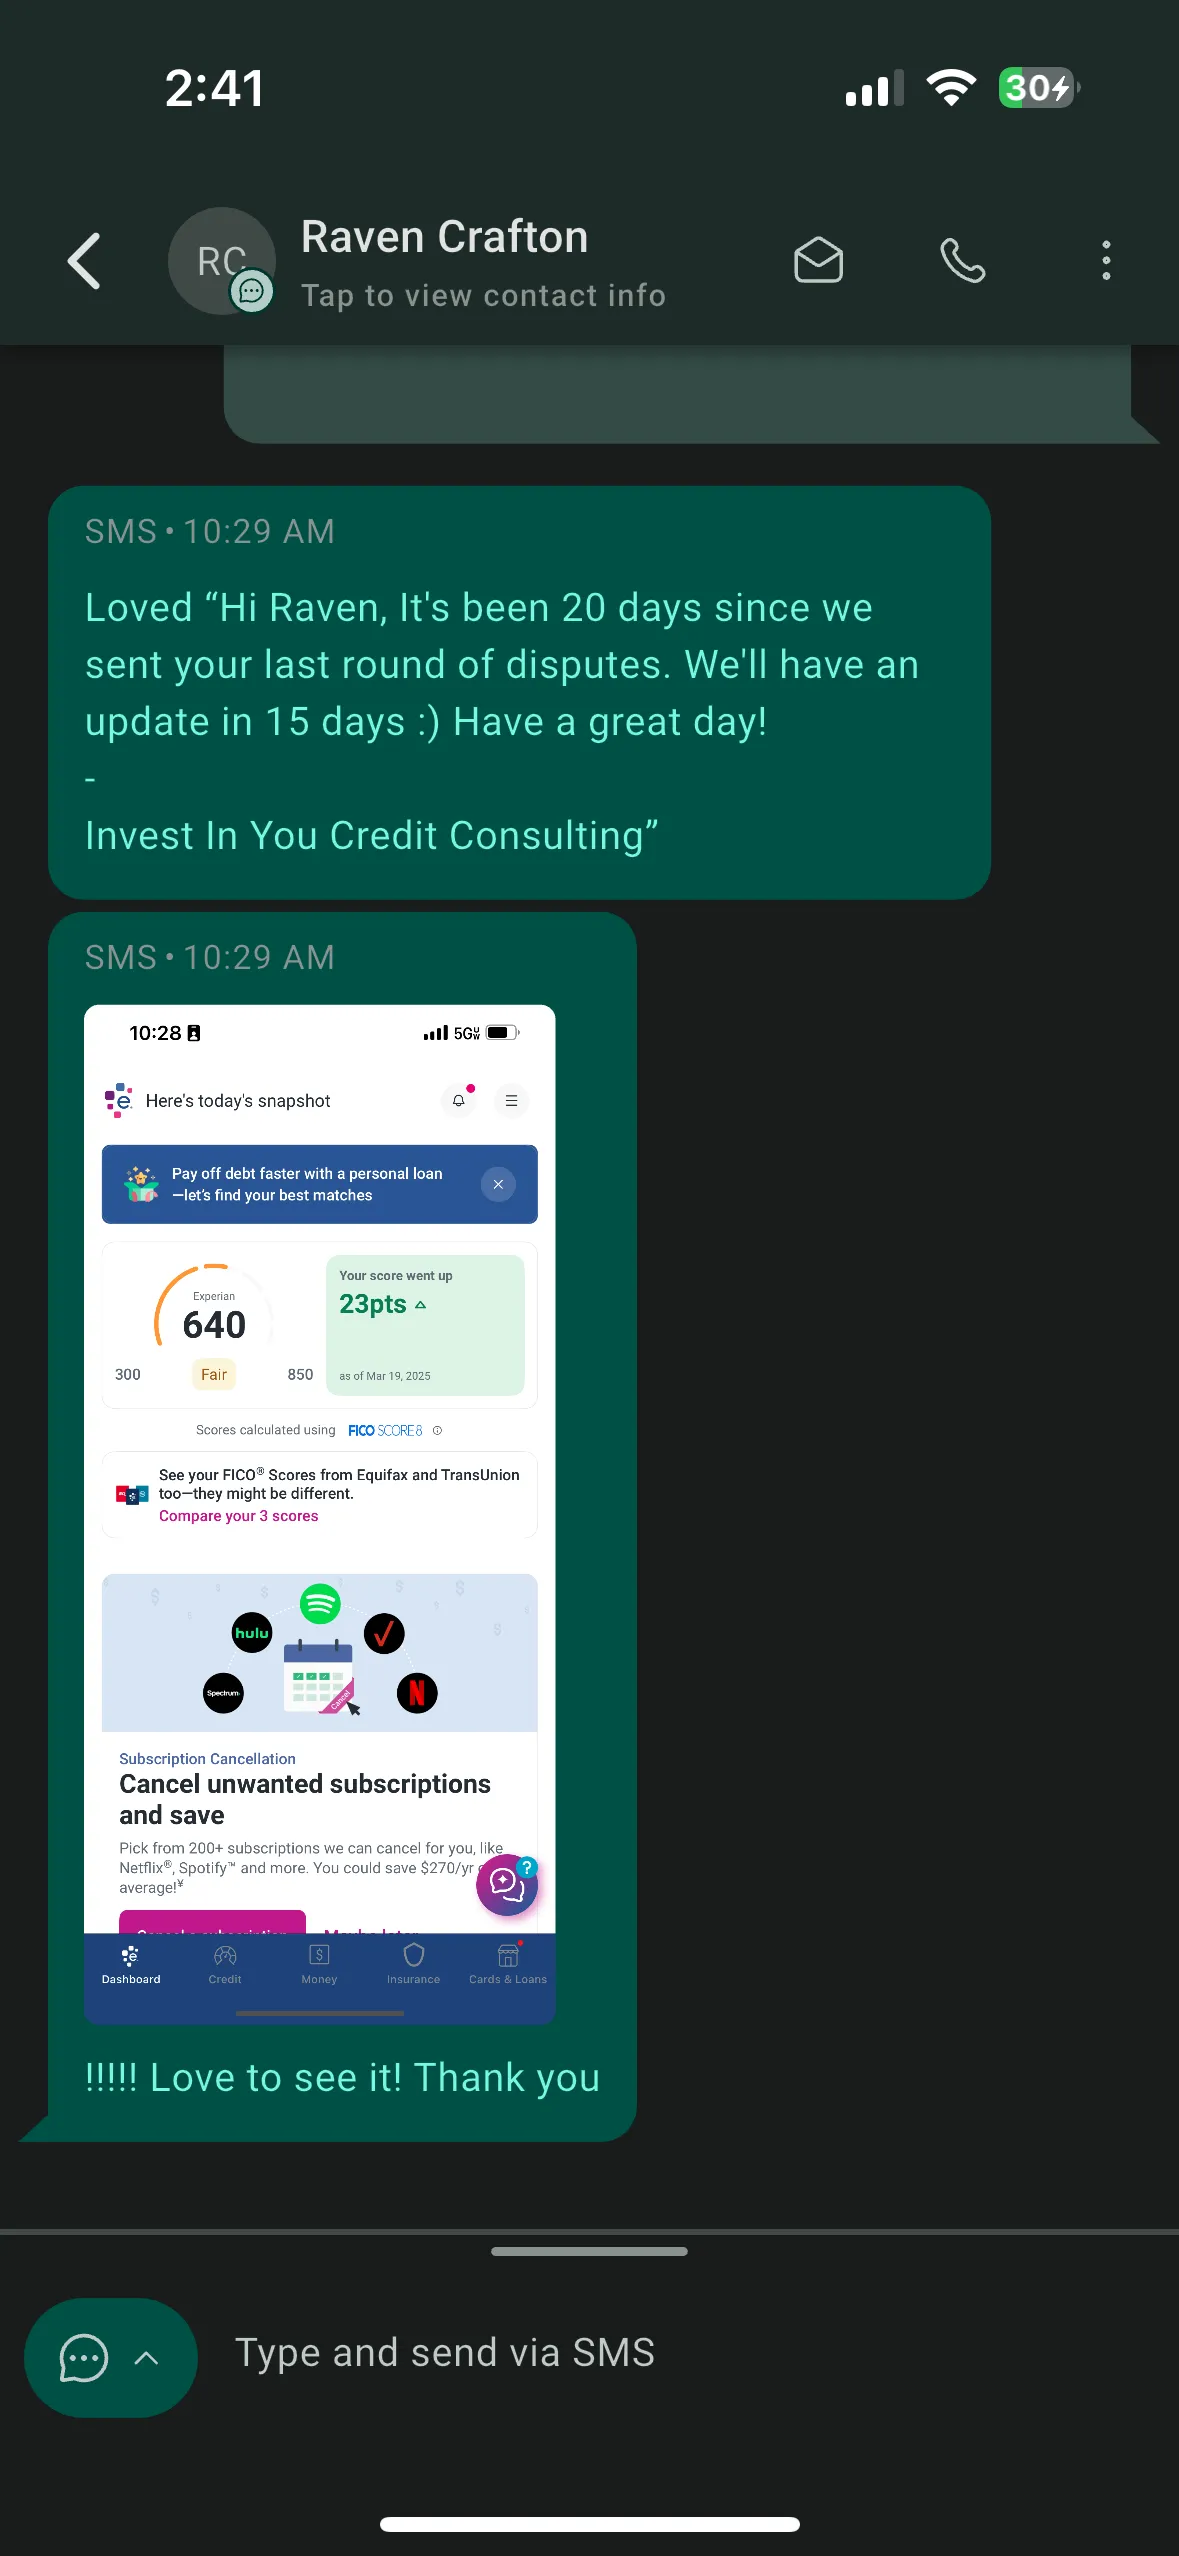Screen dimensions: 1179x2556
Task: Dismiss the personal loan banner
Action: 498,1184
